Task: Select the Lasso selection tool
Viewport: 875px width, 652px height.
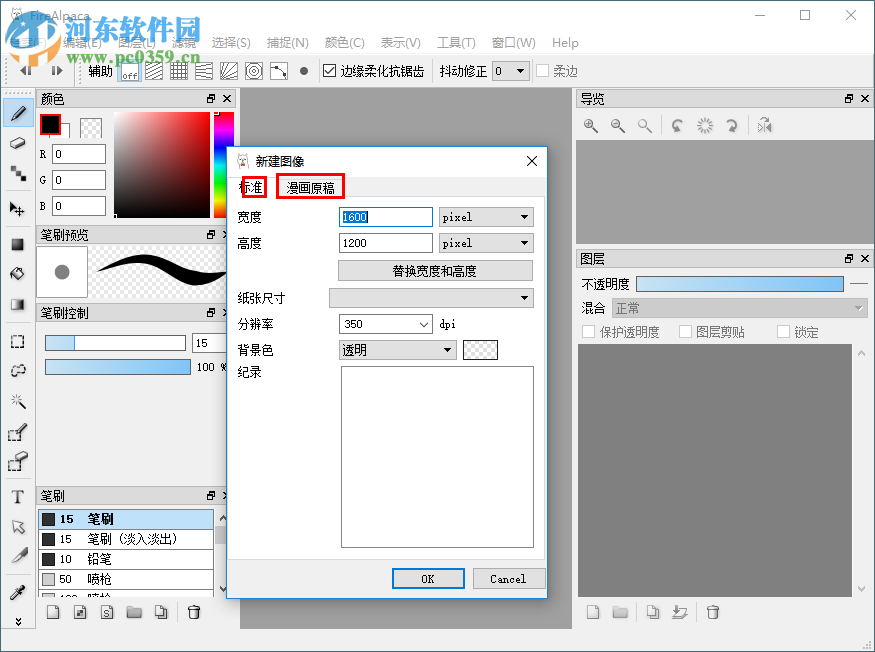Action: pyautogui.click(x=18, y=370)
